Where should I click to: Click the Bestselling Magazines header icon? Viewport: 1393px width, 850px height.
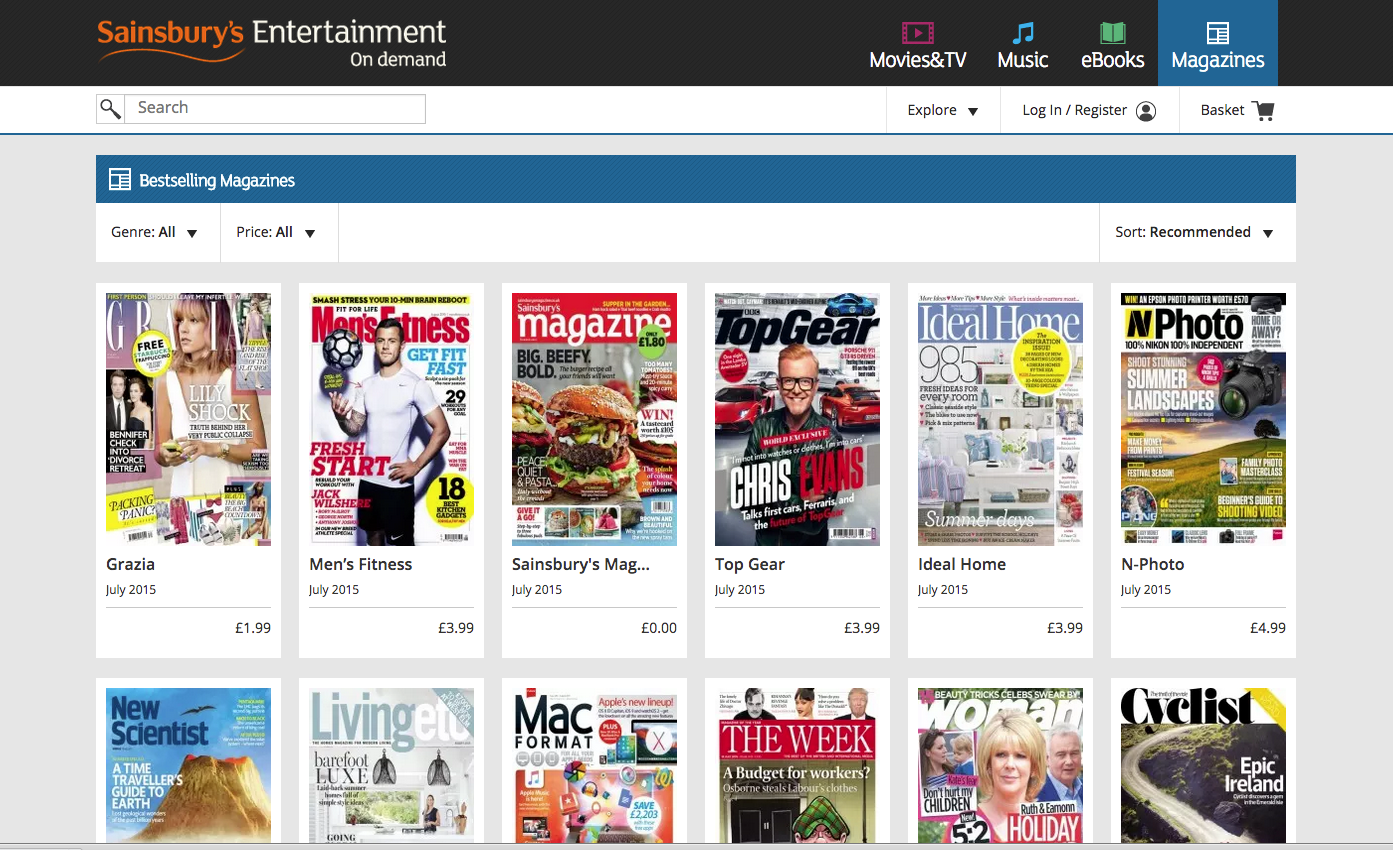(x=120, y=180)
